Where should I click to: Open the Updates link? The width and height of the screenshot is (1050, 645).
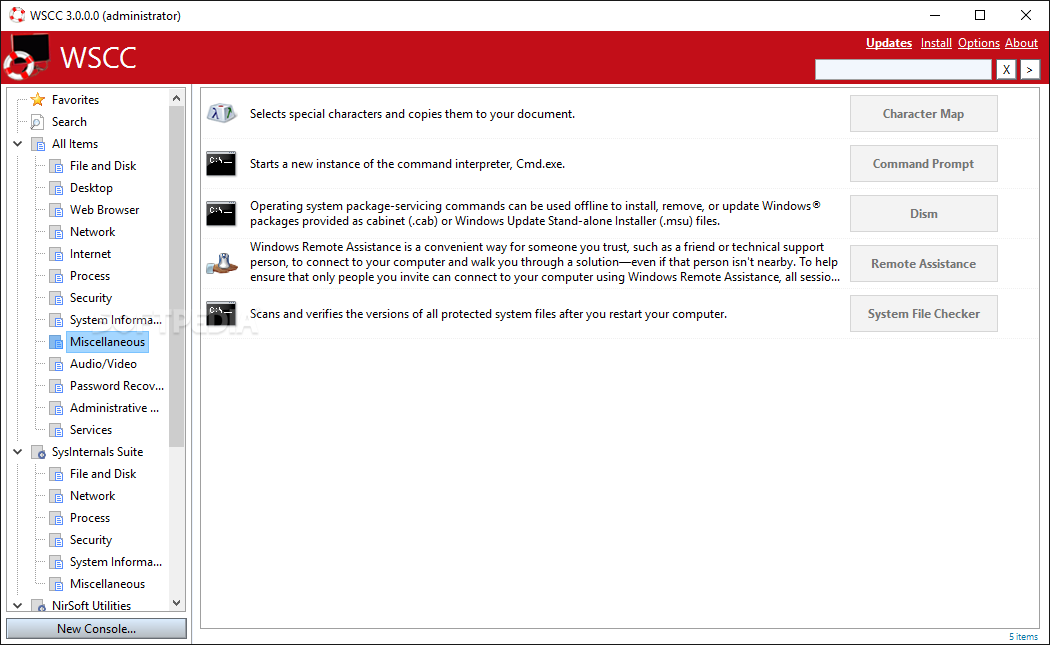(889, 43)
